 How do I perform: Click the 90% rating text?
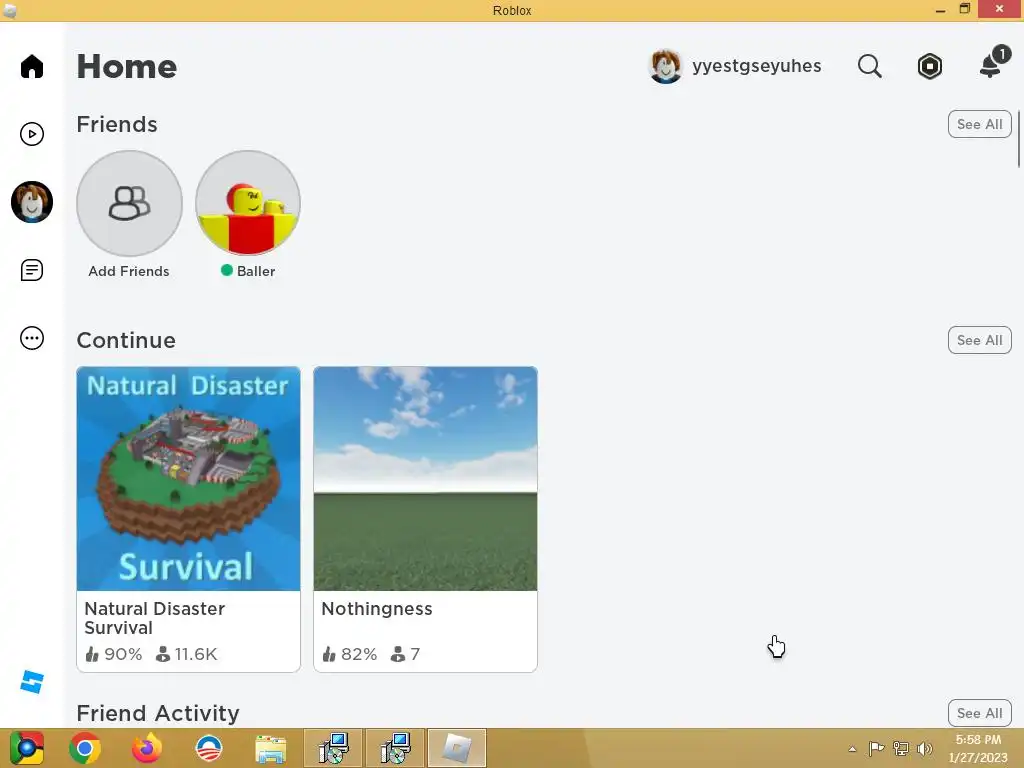123,654
